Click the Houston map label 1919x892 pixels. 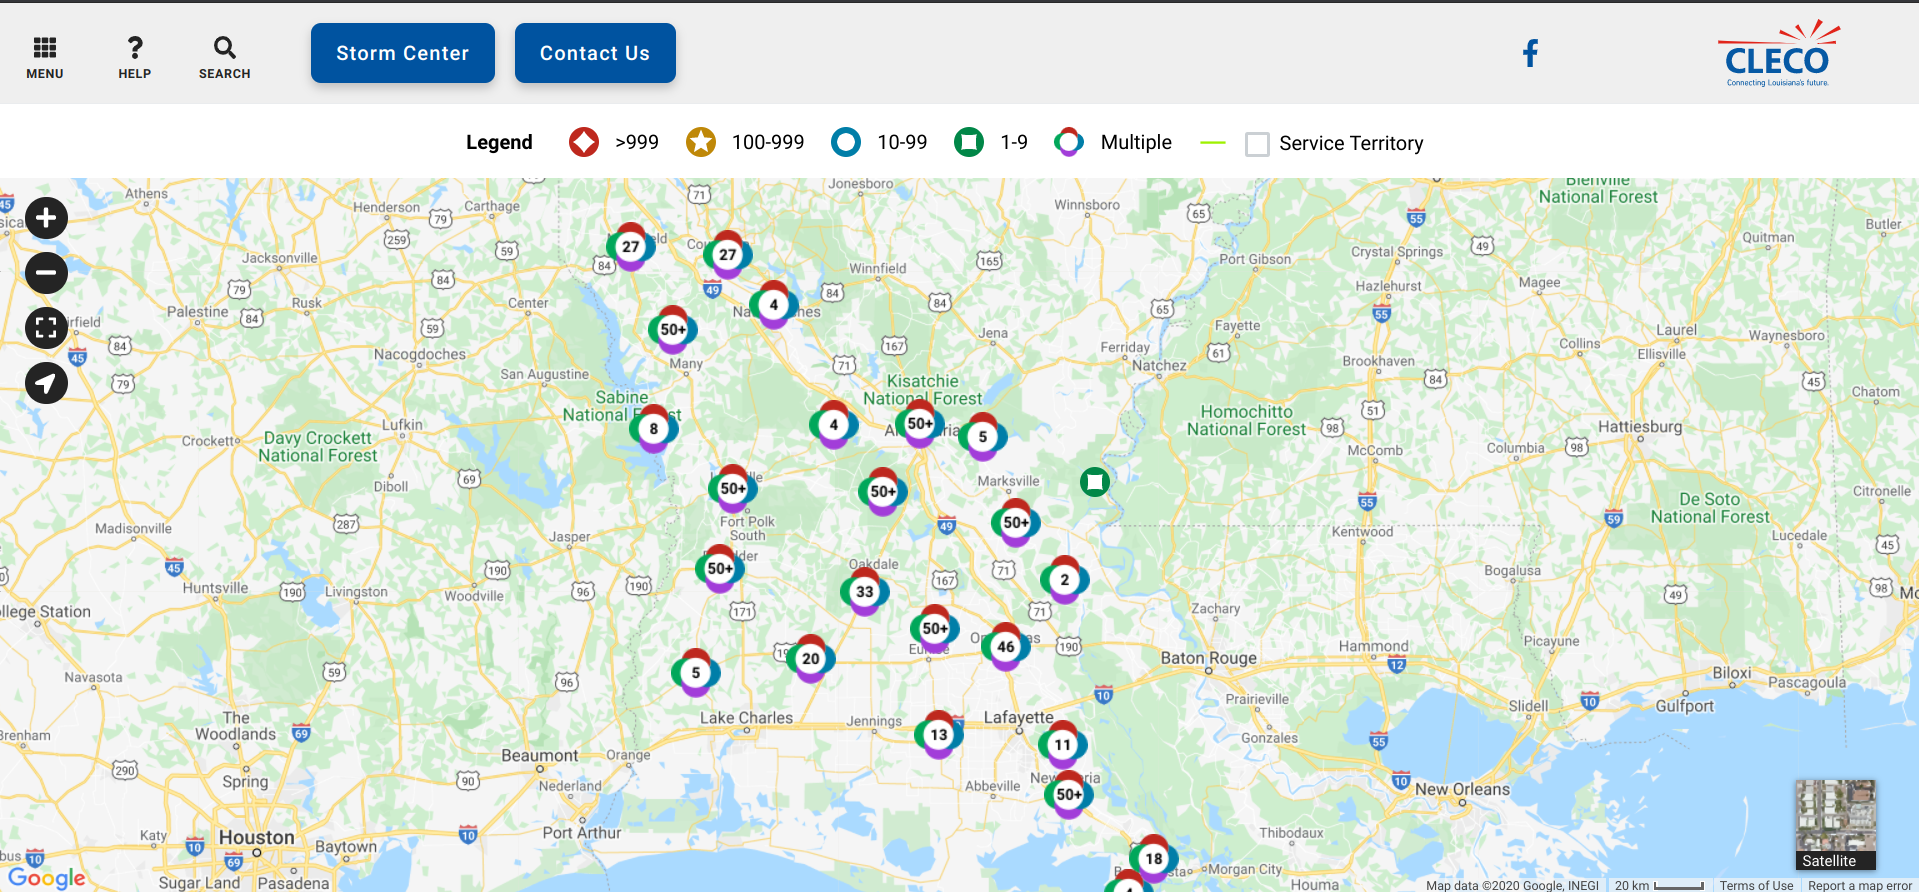[257, 837]
